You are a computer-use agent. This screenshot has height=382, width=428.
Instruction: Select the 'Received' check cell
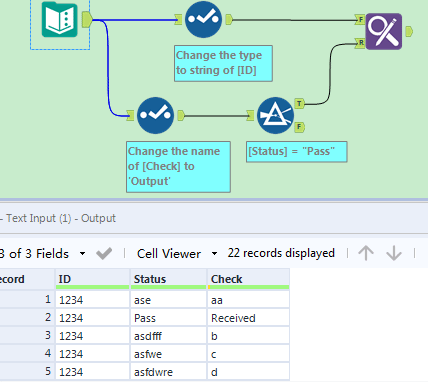pos(248,318)
